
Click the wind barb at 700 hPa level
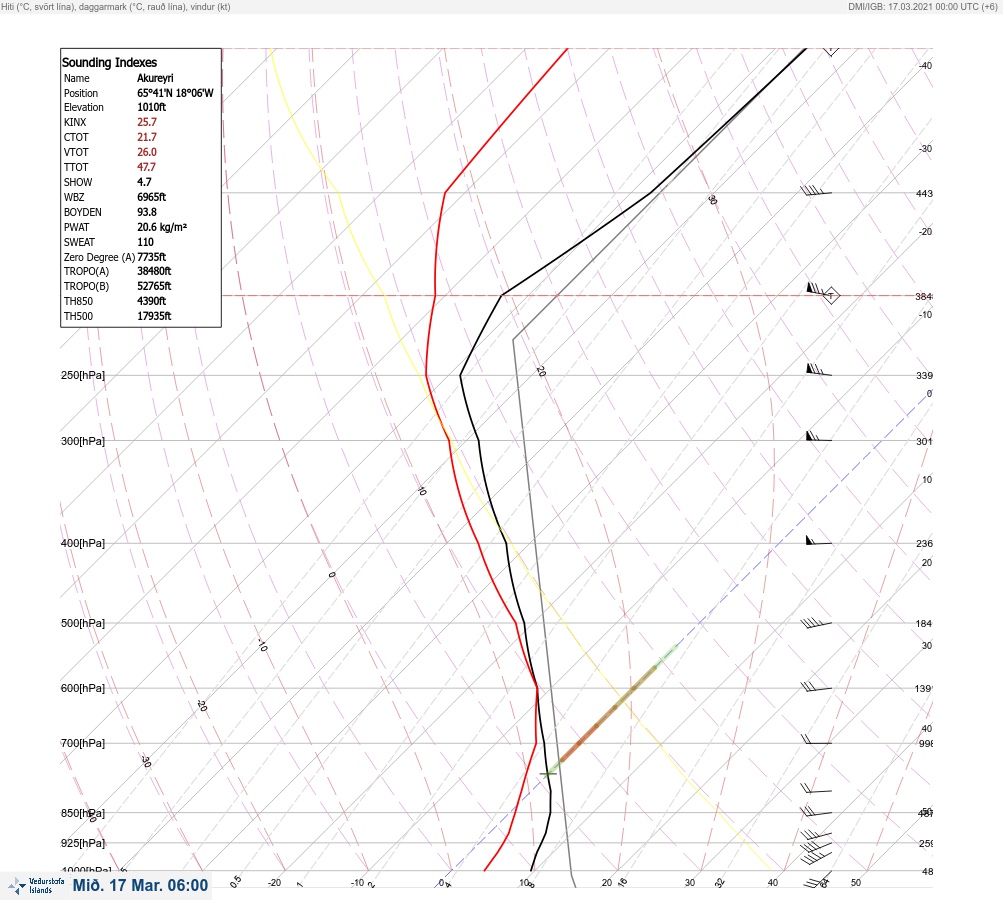[817, 740]
